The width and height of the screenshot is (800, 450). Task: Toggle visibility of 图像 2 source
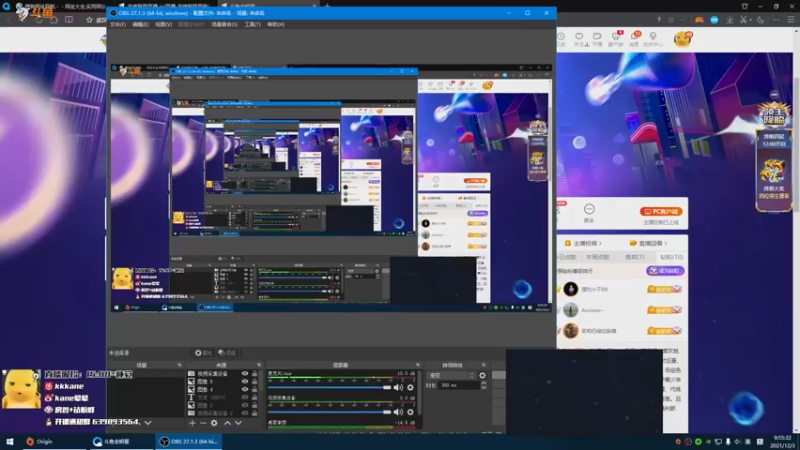(245, 405)
